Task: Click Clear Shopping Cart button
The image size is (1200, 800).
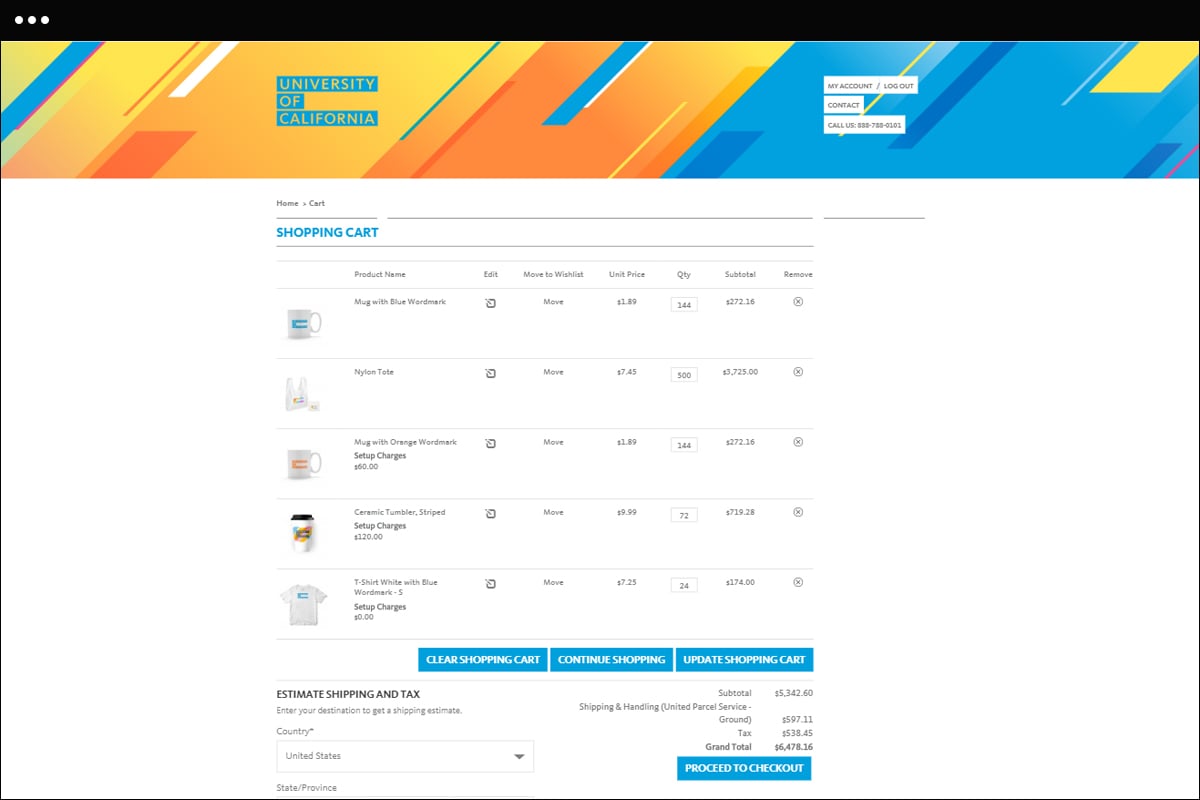Action: pyautogui.click(x=482, y=660)
